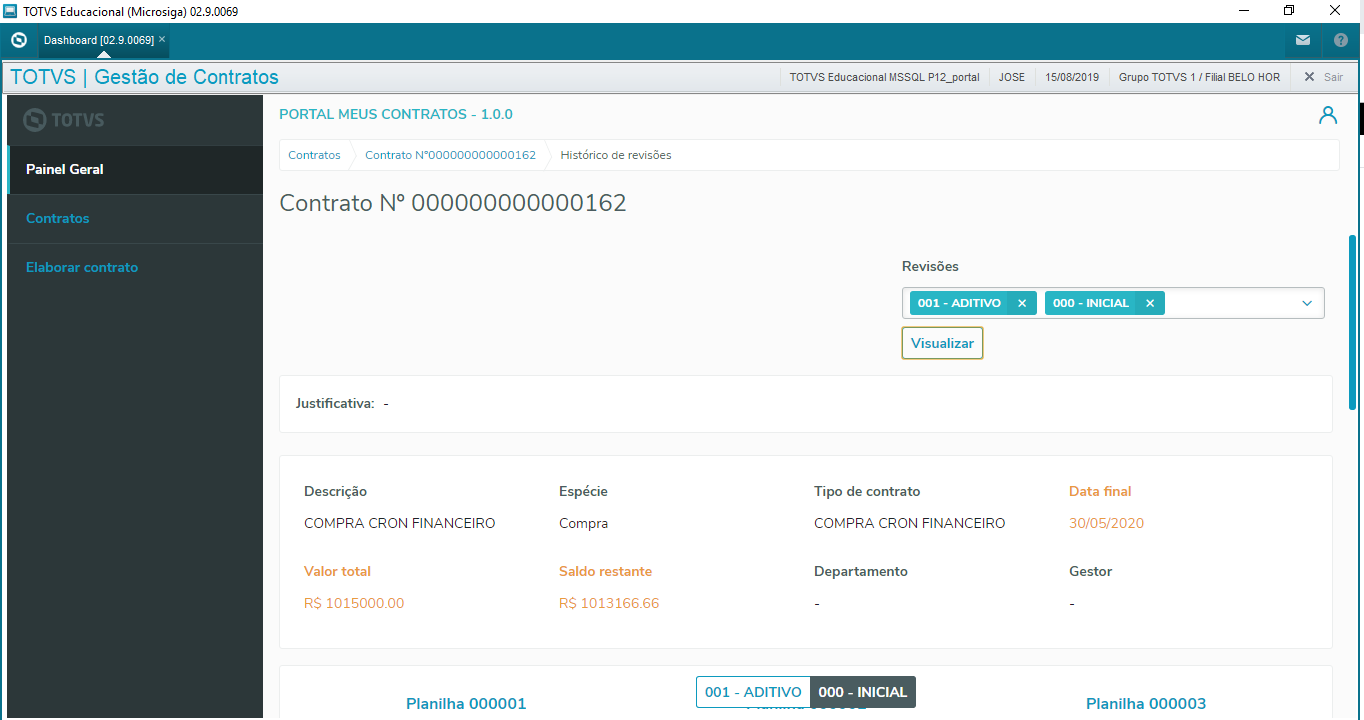Click Descrição value COMPRA CRON FINANCEIRO
This screenshot has height=720, width=1364.
(399, 523)
